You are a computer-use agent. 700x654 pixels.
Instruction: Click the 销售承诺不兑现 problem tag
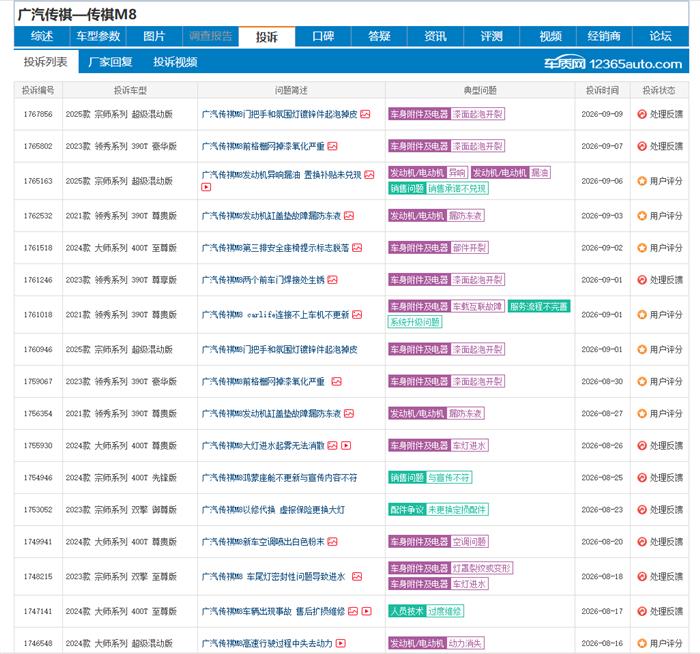[457, 188]
